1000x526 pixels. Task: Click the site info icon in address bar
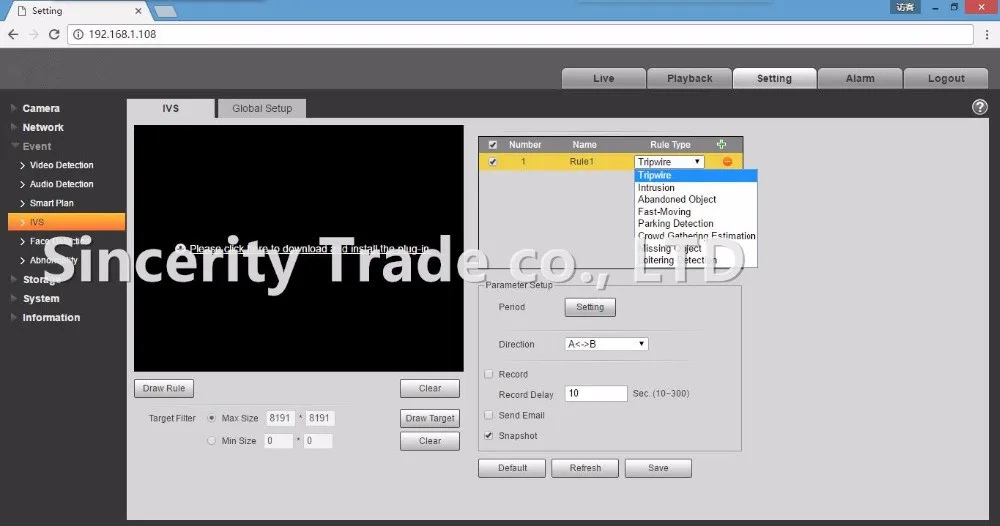pyautogui.click(x=78, y=34)
